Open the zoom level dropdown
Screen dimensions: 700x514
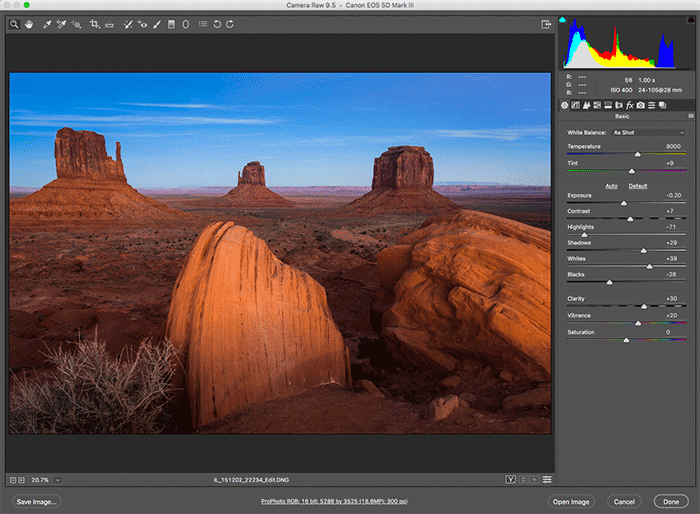(58, 480)
